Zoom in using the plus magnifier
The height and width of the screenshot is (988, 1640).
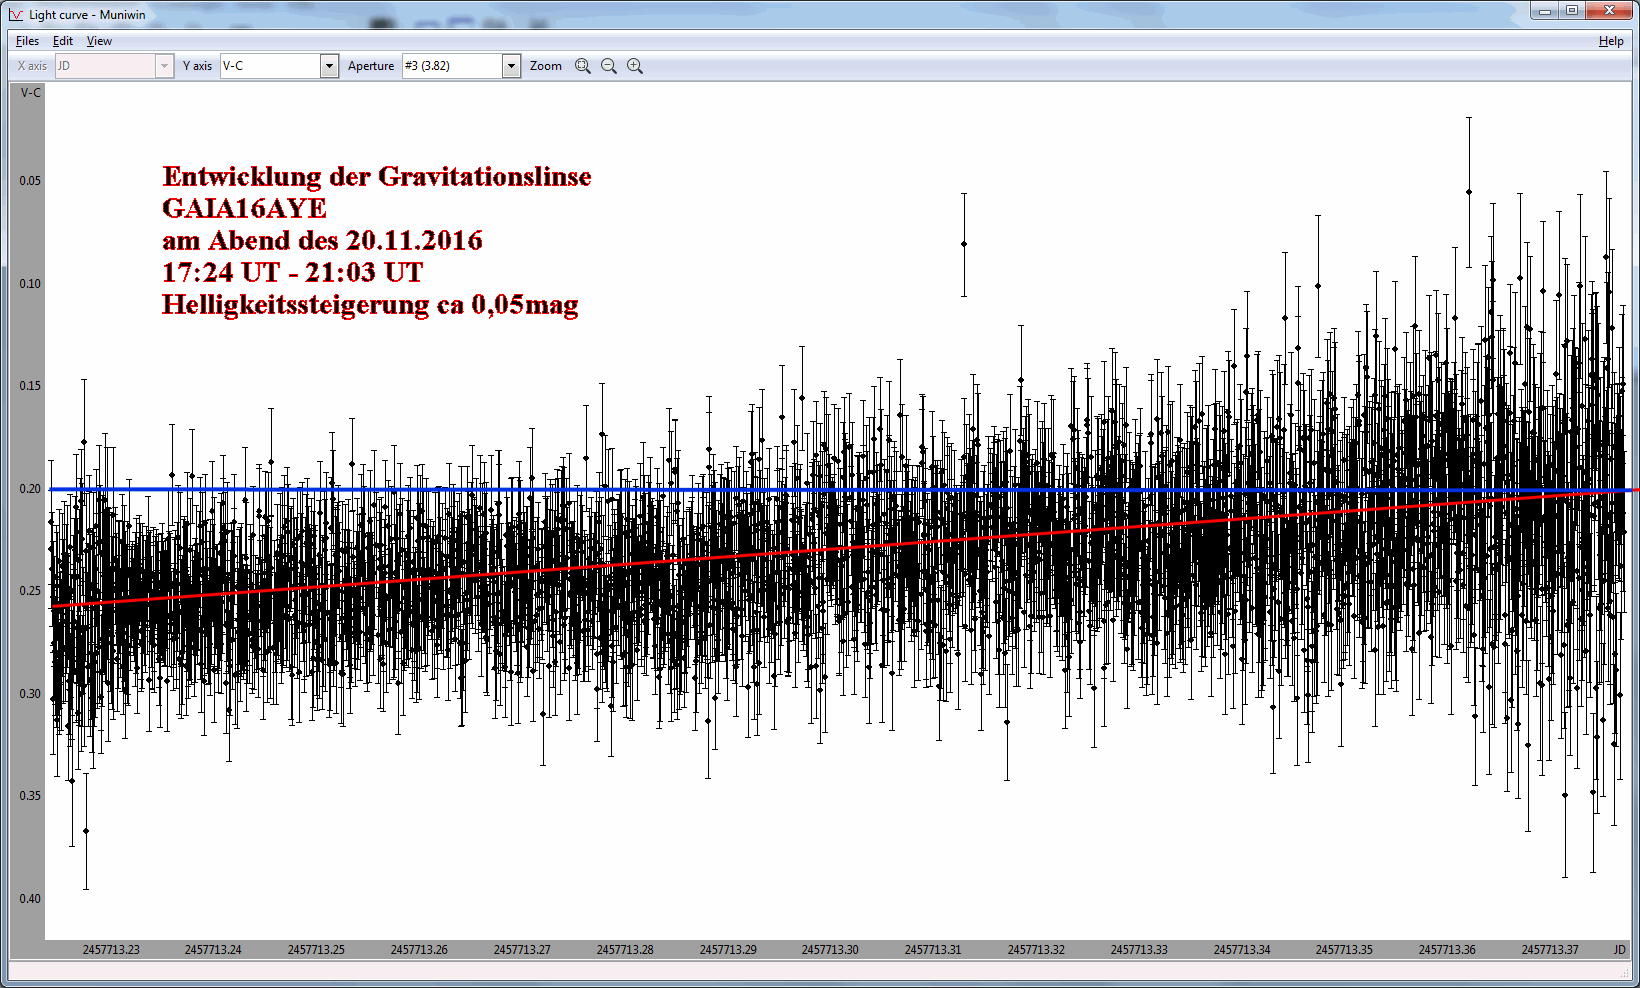tap(635, 66)
